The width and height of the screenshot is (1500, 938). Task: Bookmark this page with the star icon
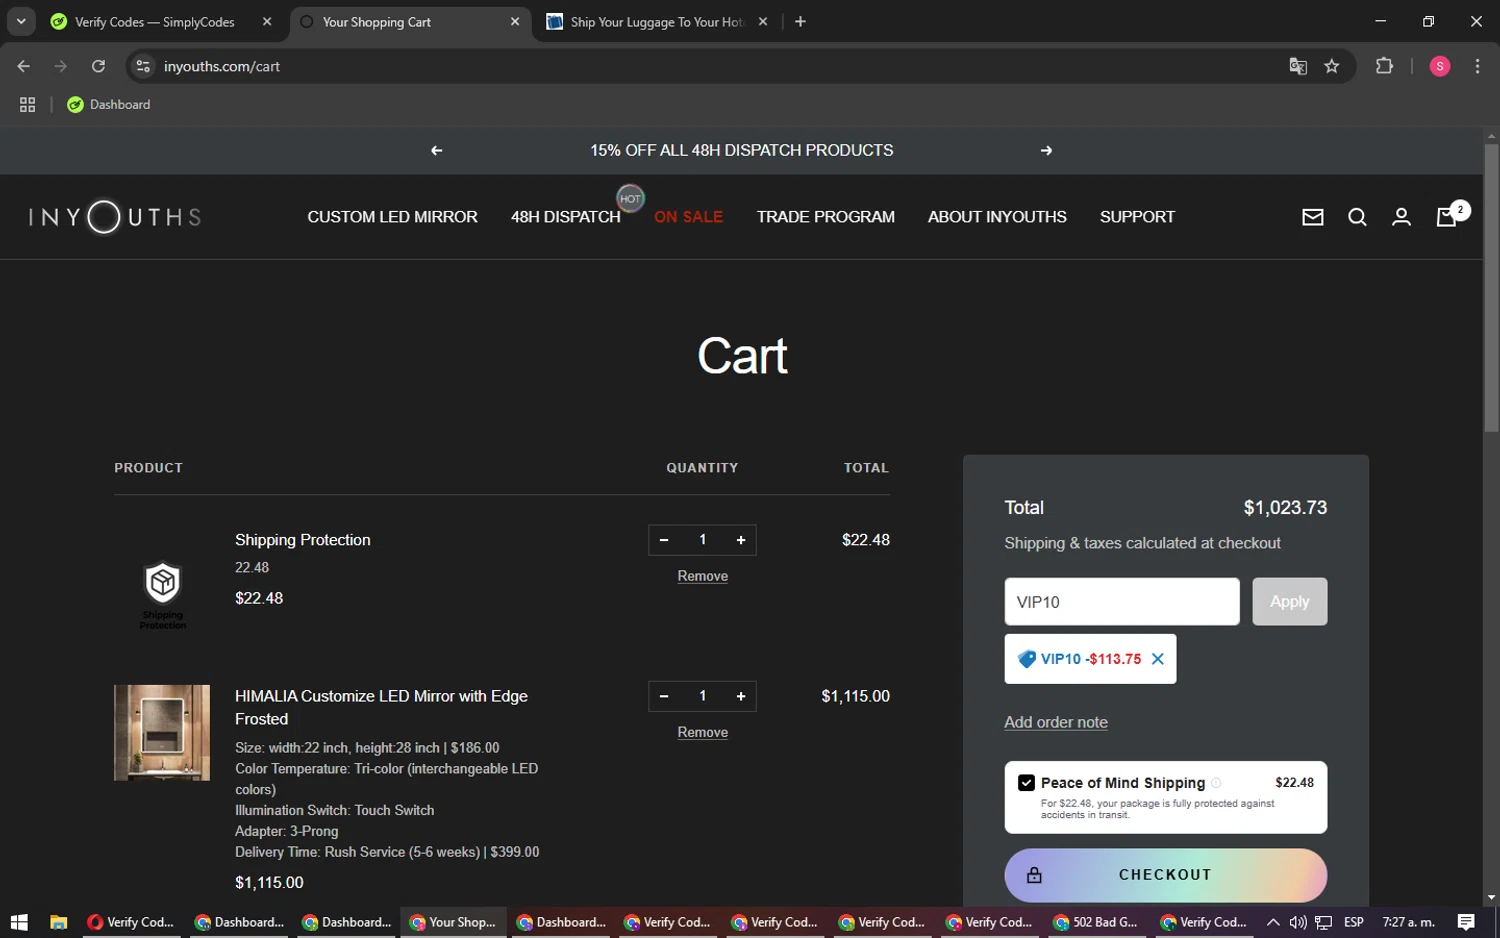pyautogui.click(x=1331, y=66)
